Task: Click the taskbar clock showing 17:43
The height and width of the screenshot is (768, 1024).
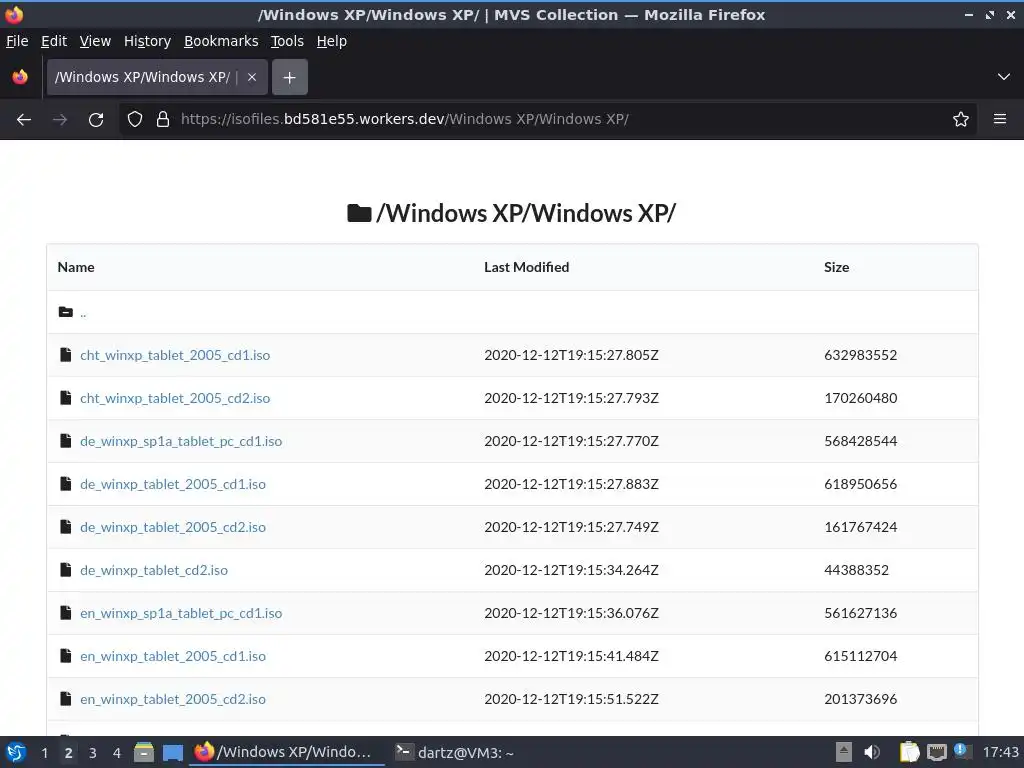Action: [x=1000, y=752]
